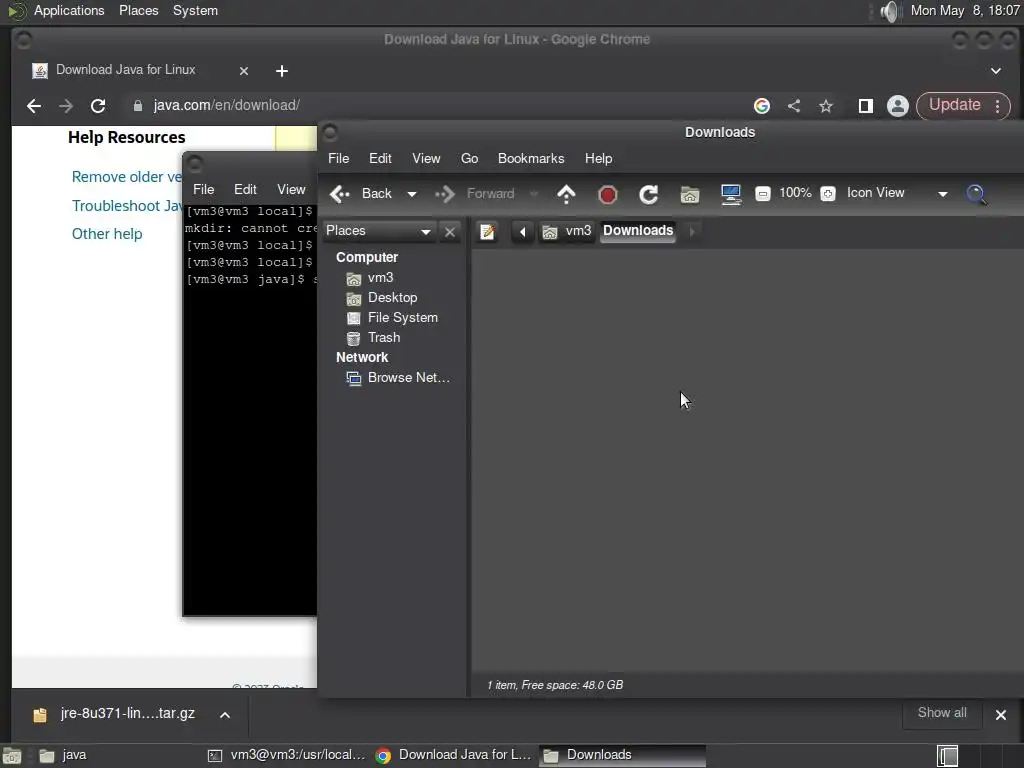Open Browse Network in sidebar
The image size is (1024, 768).
pyautogui.click(x=398, y=378)
